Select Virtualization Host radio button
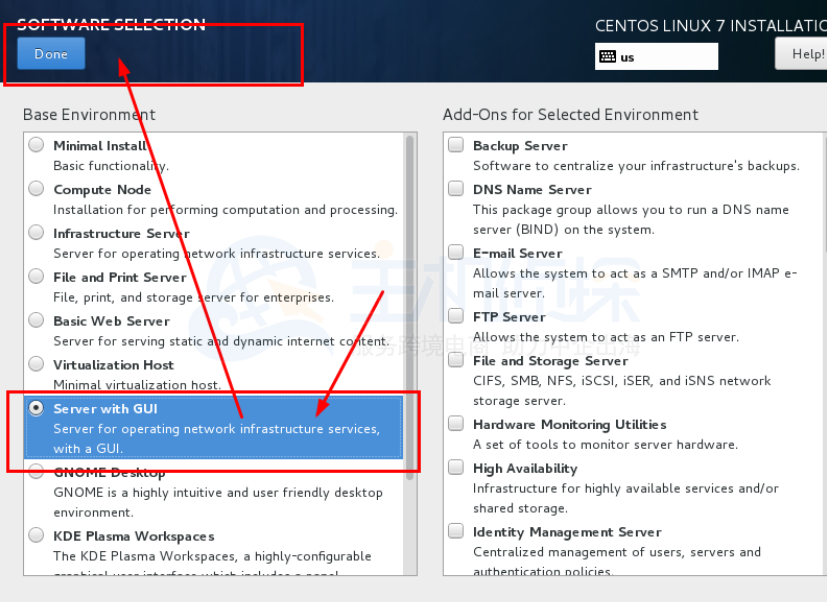 pyautogui.click(x=36, y=364)
